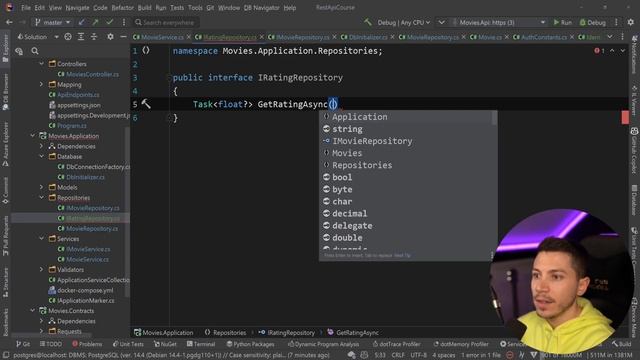Click the Push green arrow icon
Image resolution: width=640 pixels, height=360 pixels.
(95, 22)
